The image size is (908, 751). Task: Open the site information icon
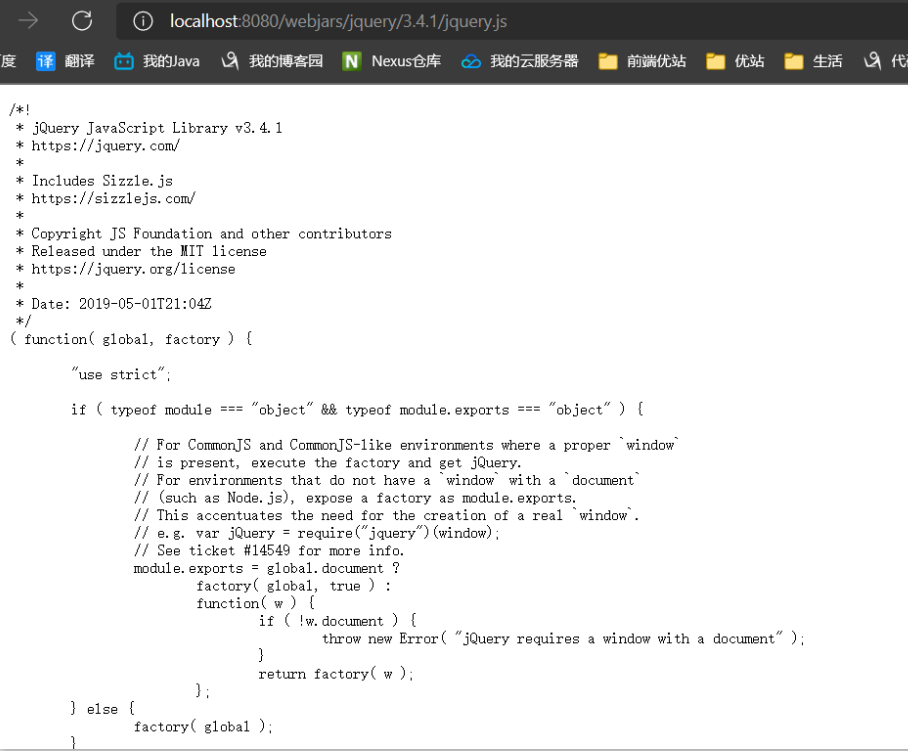click(x=143, y=21)
